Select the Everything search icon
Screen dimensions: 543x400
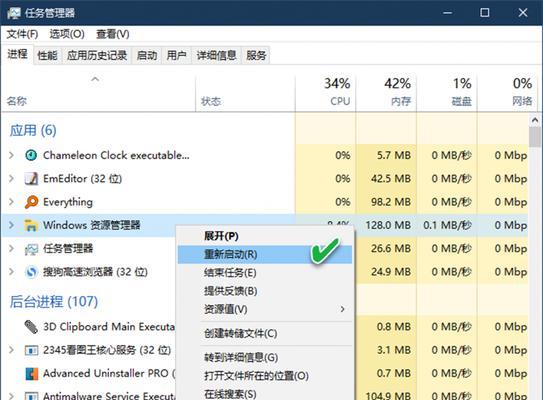click(x=31, y=202)
